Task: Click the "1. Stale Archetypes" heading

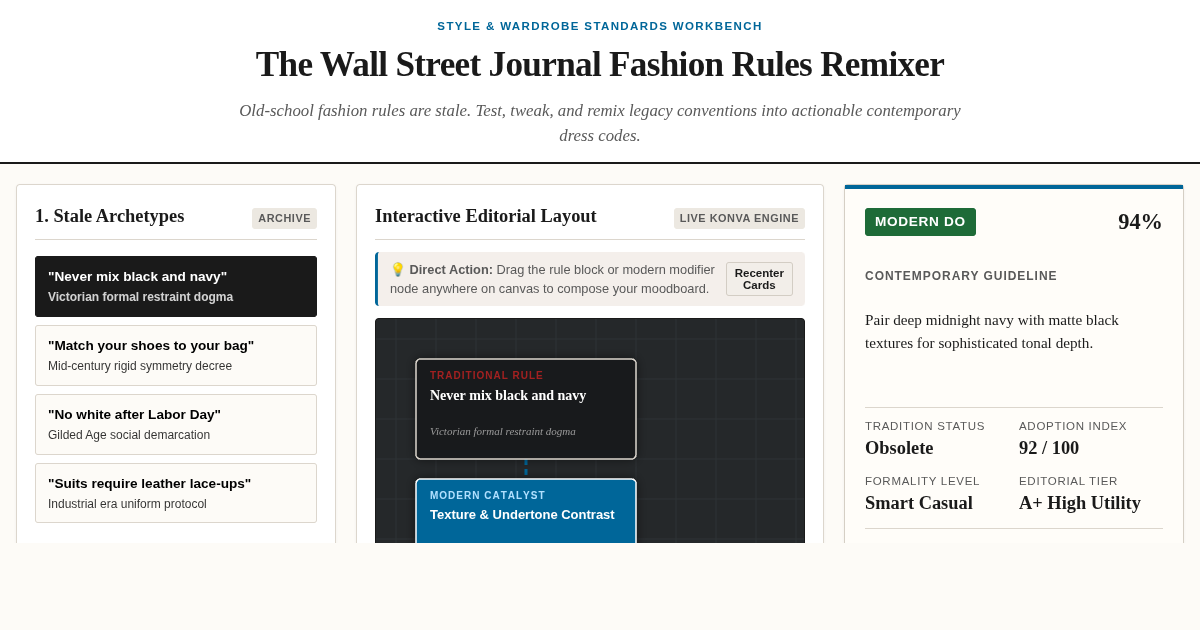Action: coord(110,216)
